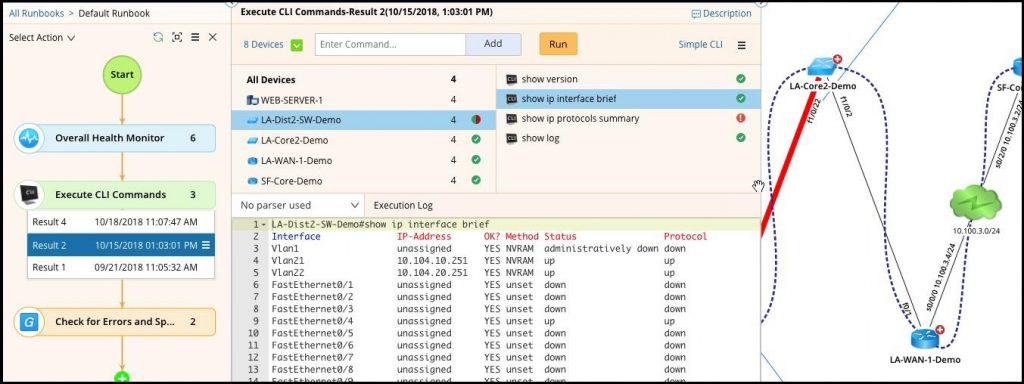This screenshot has height=384, width=1024.
Task: Click CLI icon beside show version
Action: [x=511, y=79]
